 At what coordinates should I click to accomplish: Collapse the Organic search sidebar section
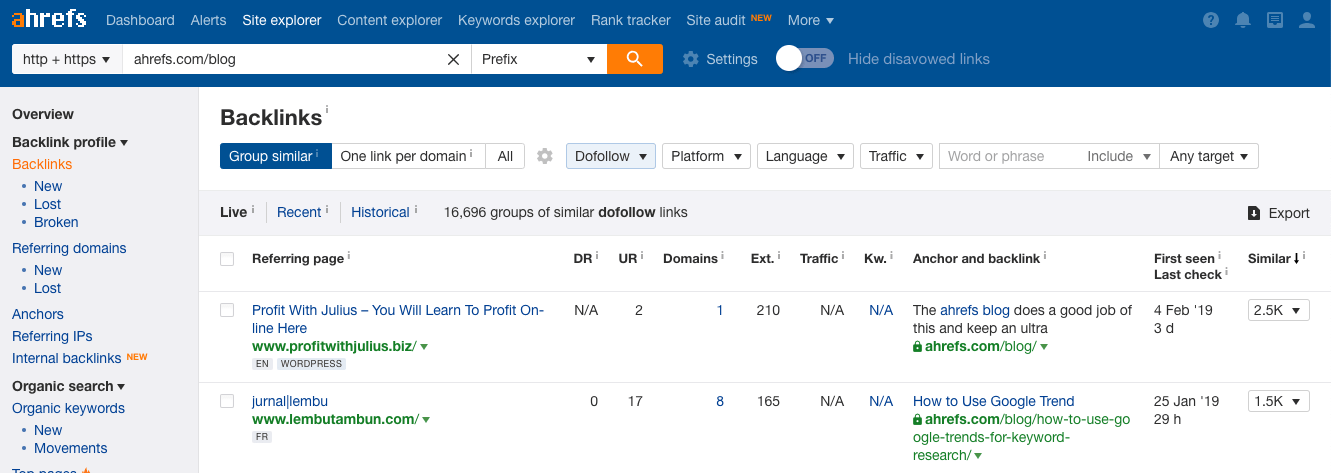pyautogui.click(x=68, y=386)
